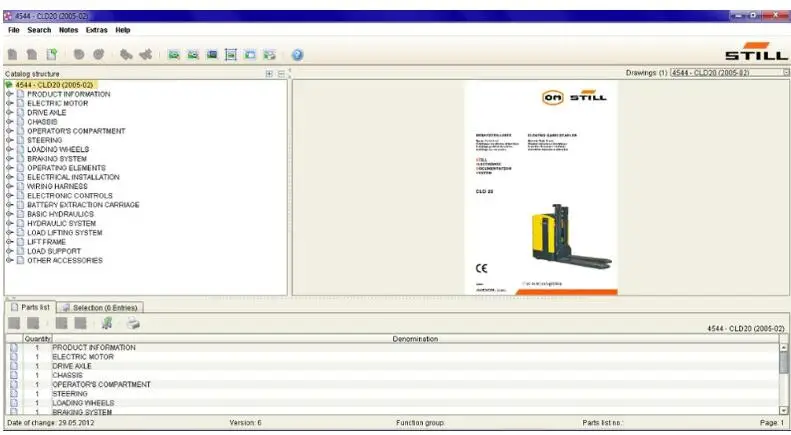This screenshot has width=791, height=435.
Task: Click the BRAKING SYSTEM row in parts list
Action: point(393,412)
